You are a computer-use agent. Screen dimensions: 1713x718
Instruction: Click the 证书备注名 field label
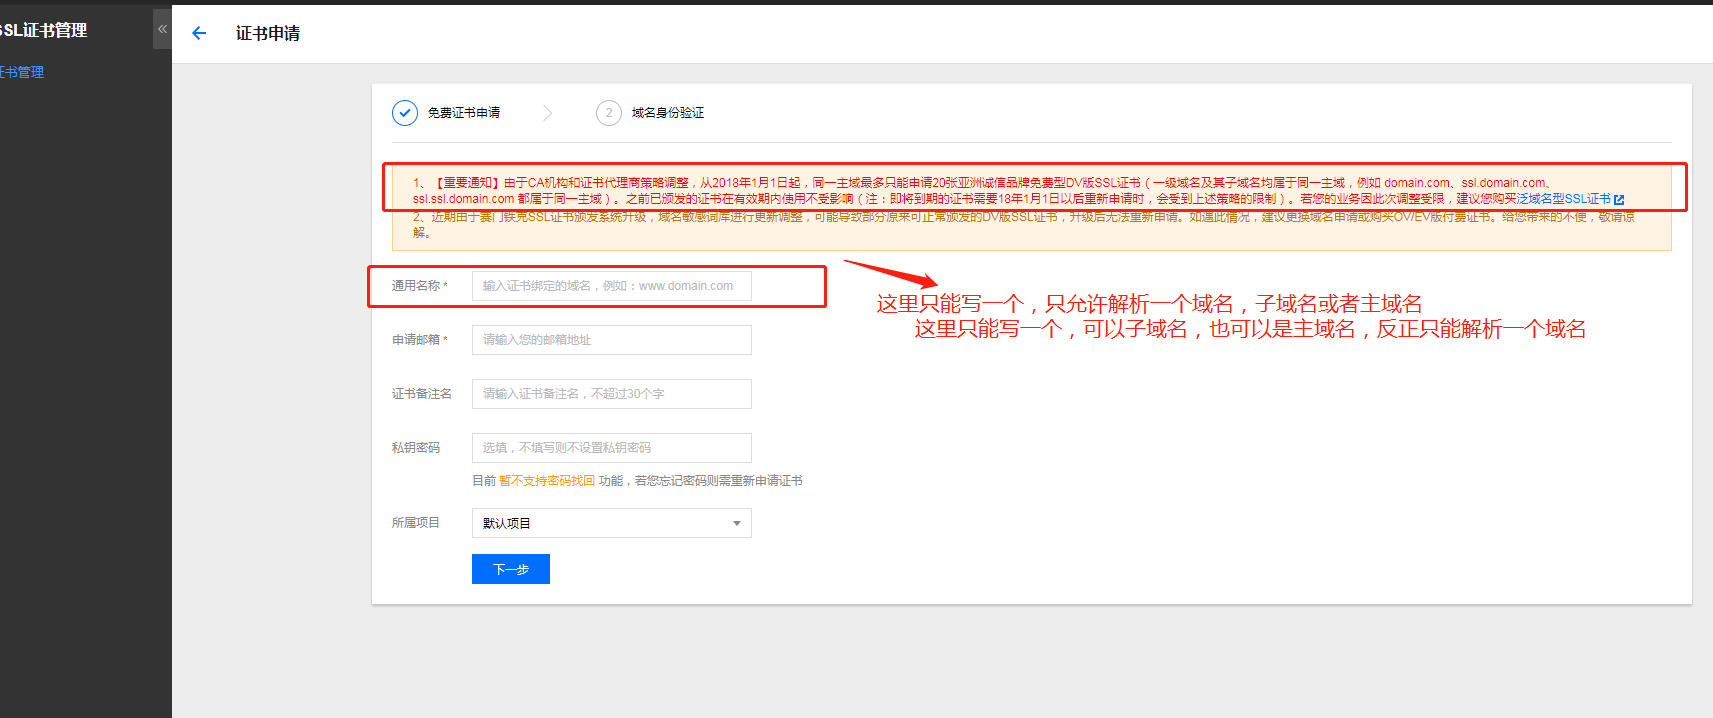click(422, 394)
